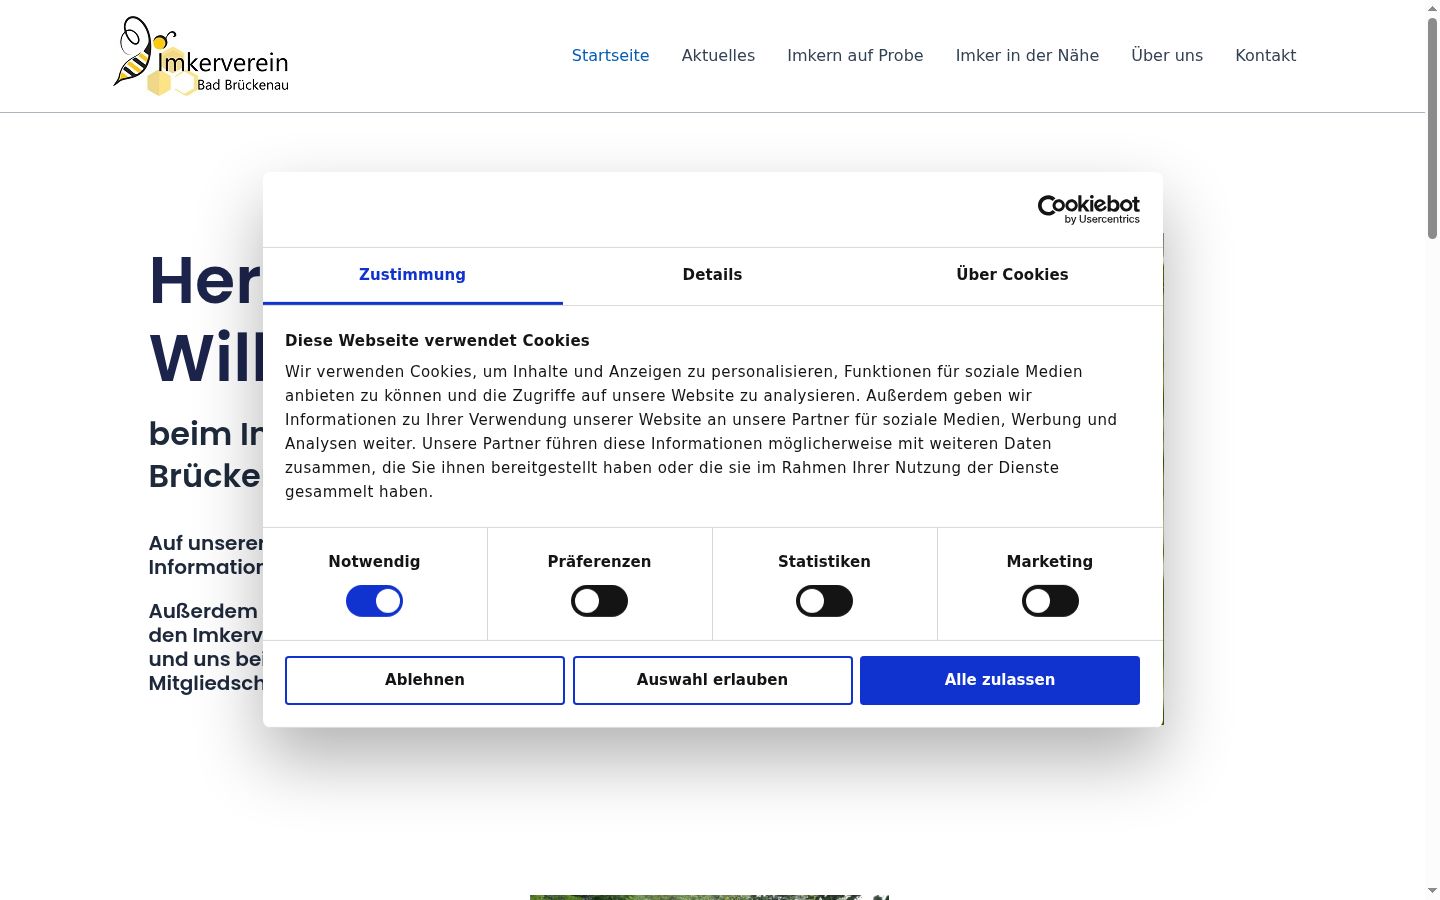Toggle the Notwendig cookie switch
1440x900 pixels.
[374, 601]
